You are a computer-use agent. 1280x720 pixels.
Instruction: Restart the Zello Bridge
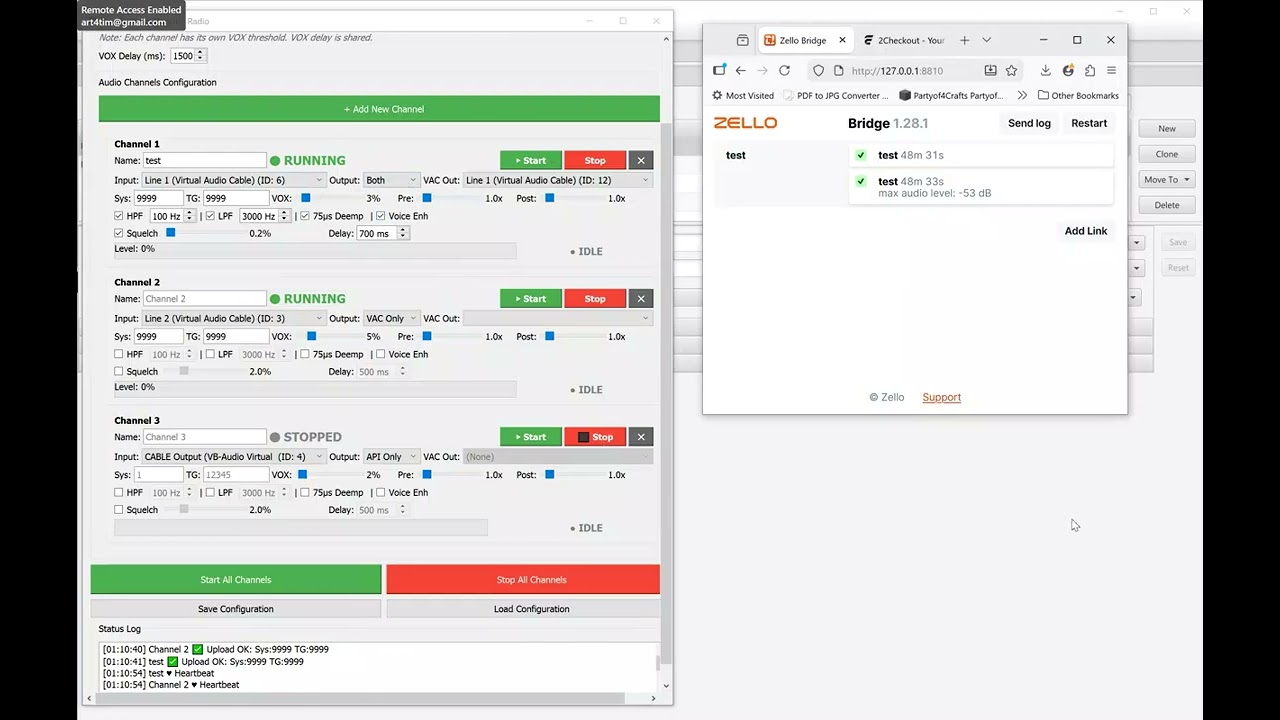point(1089,123)
